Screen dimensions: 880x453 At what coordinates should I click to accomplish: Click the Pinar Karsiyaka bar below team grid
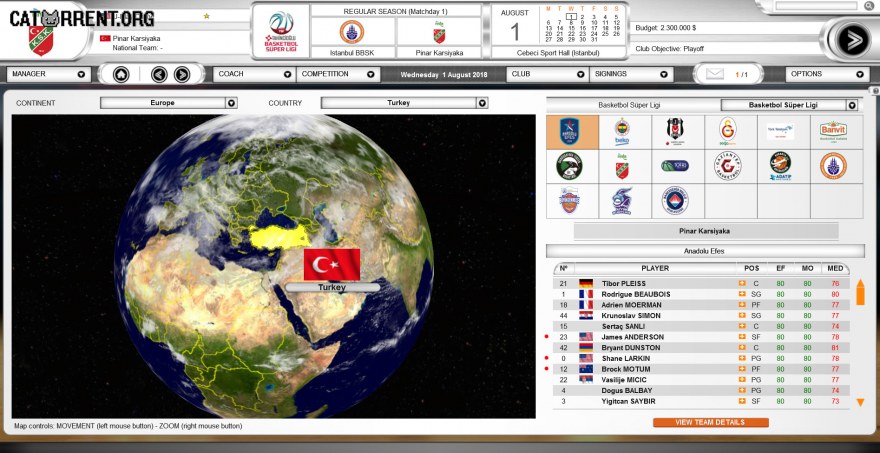coord(705,231)
